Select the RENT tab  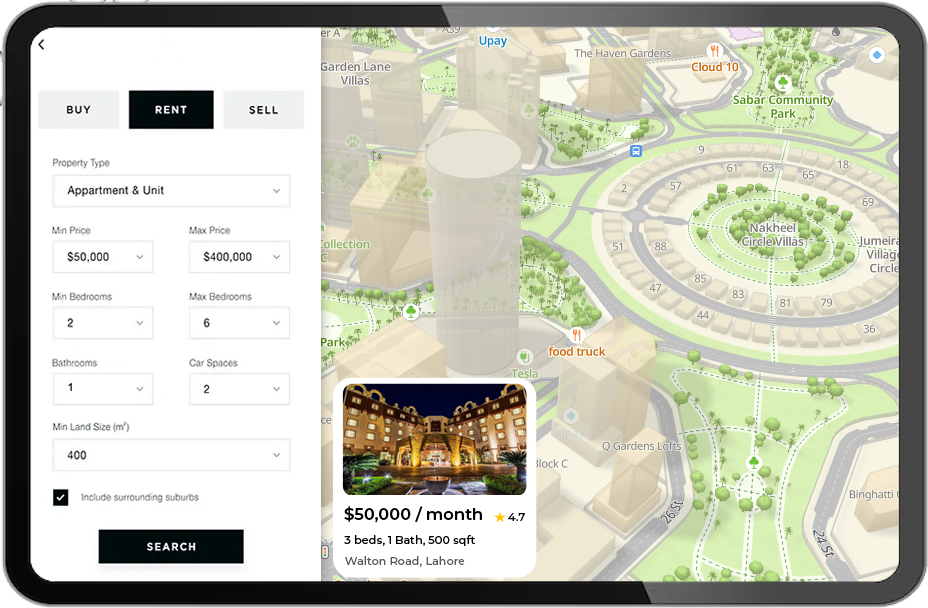(x=171, y=110)
